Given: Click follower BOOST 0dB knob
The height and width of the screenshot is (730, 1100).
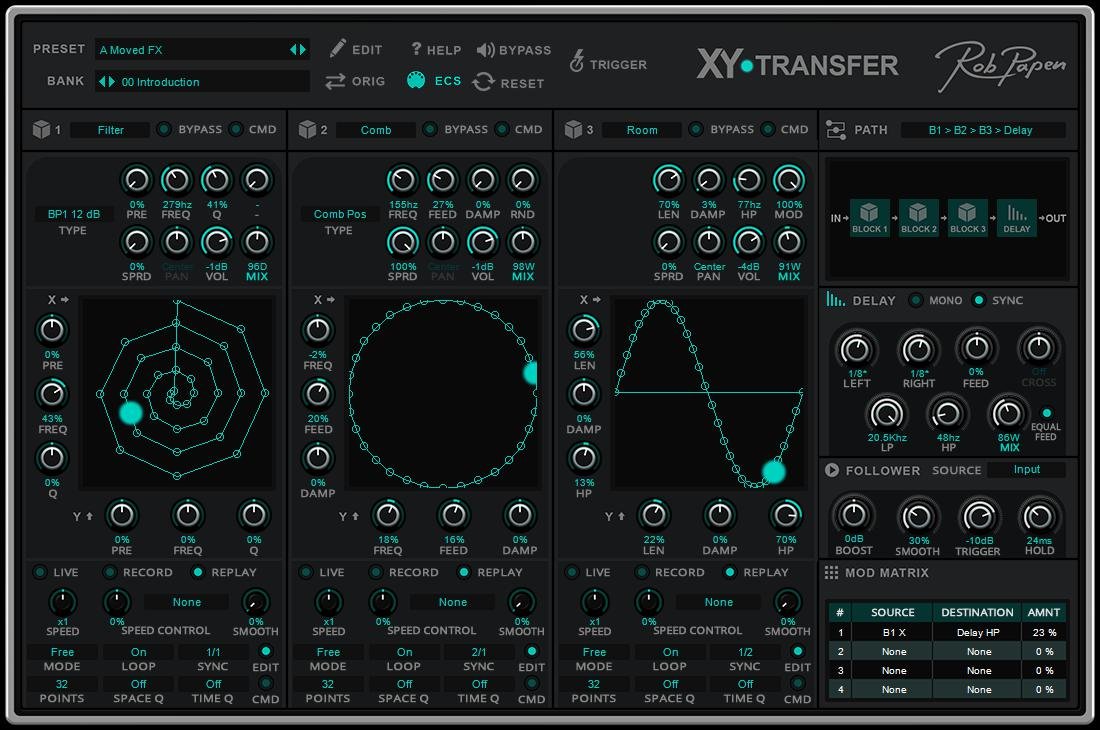Looking at the screenshot, I should pos(853,515).
